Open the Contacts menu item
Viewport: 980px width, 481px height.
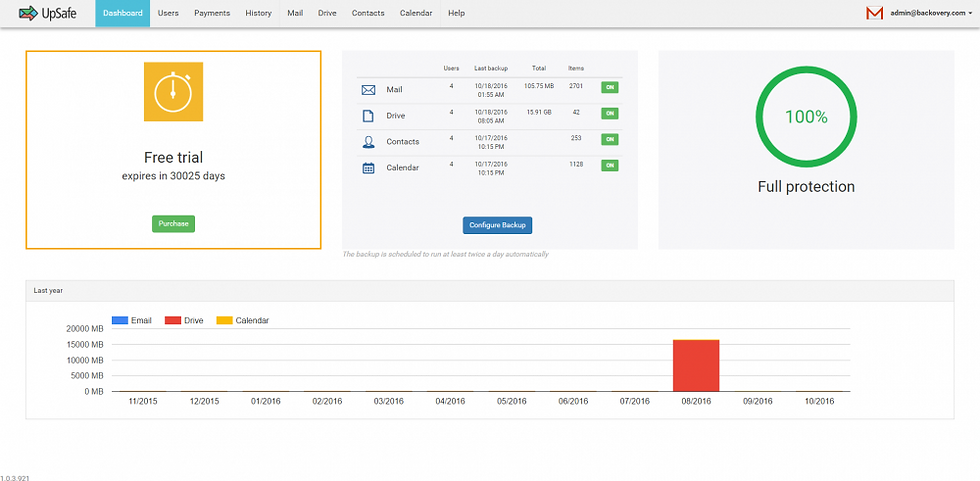(x=368, y=13)
